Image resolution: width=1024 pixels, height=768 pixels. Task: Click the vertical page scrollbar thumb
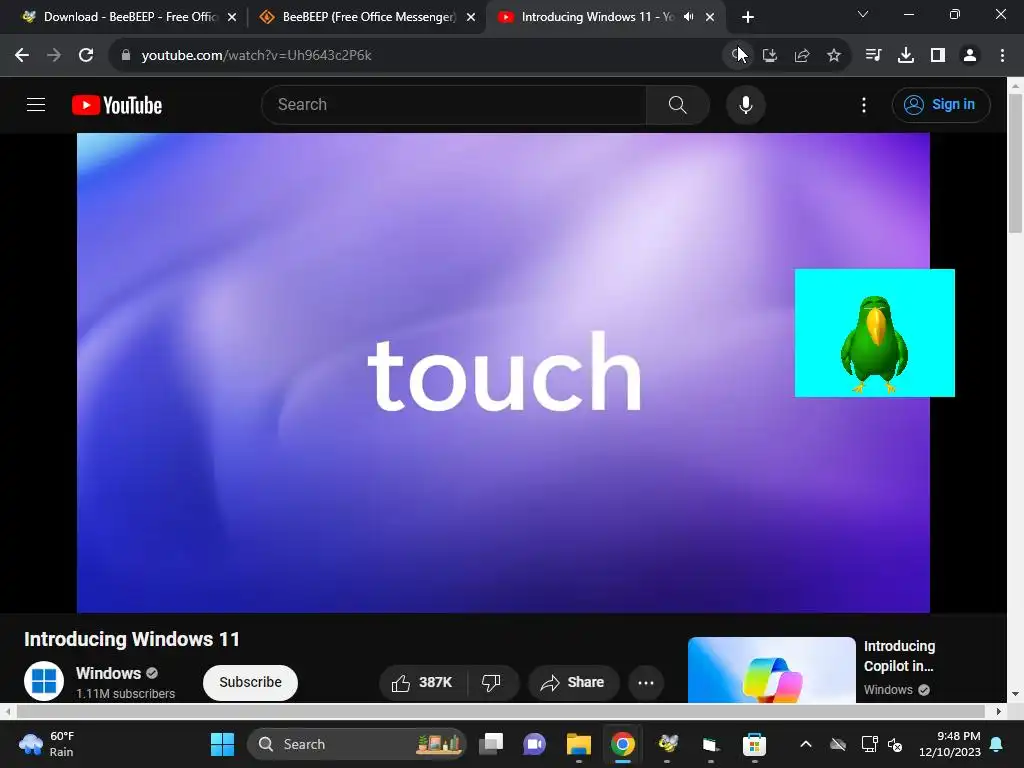tap(1015, 163)
